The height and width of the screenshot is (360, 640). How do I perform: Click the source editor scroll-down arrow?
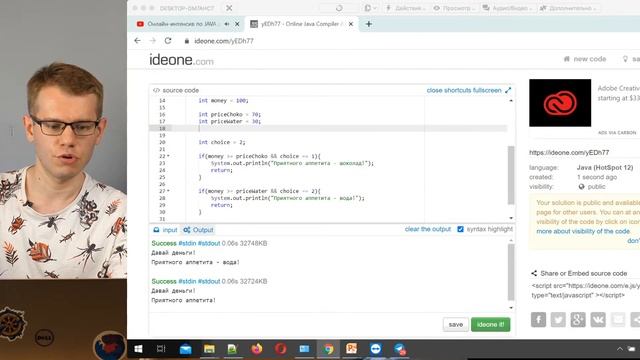[x=511, y=218]
